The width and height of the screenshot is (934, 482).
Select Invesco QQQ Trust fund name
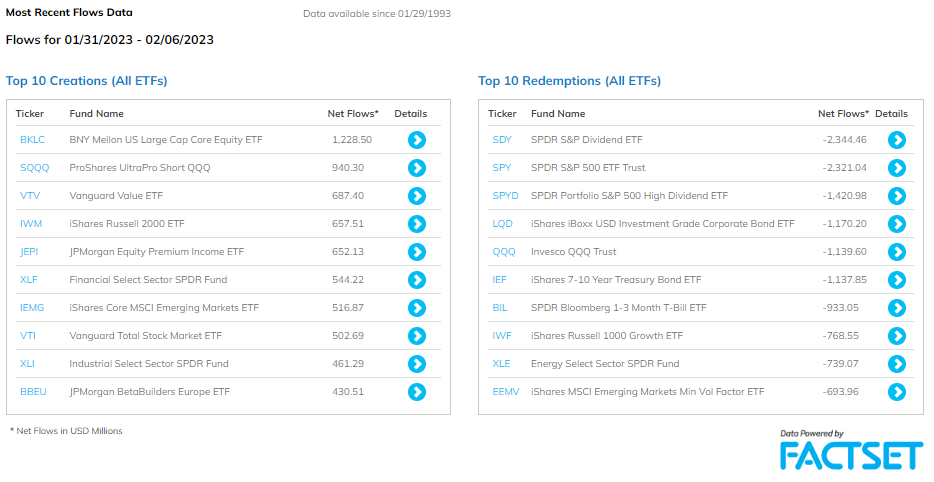(574, 252)
